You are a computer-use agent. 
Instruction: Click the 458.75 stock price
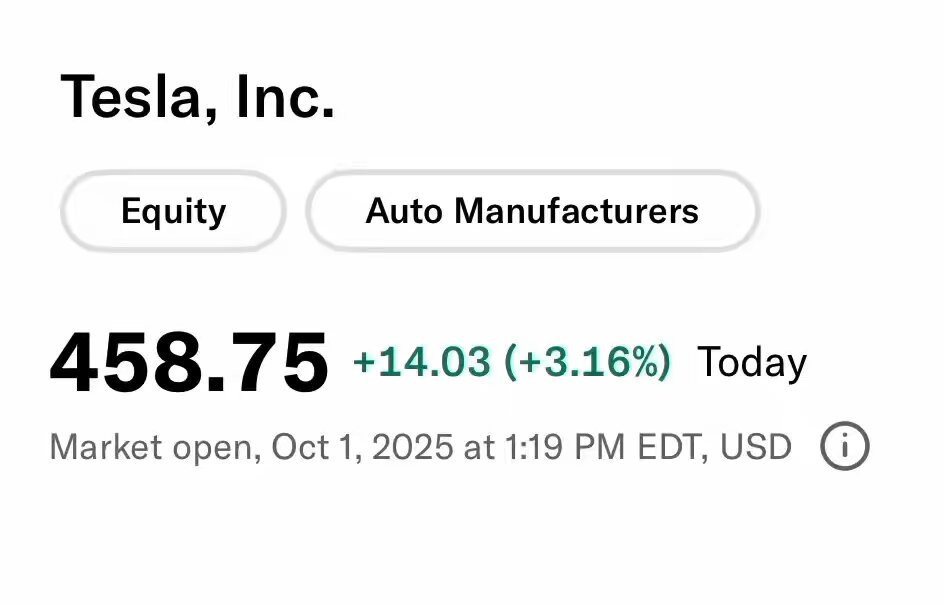[189, 364]
